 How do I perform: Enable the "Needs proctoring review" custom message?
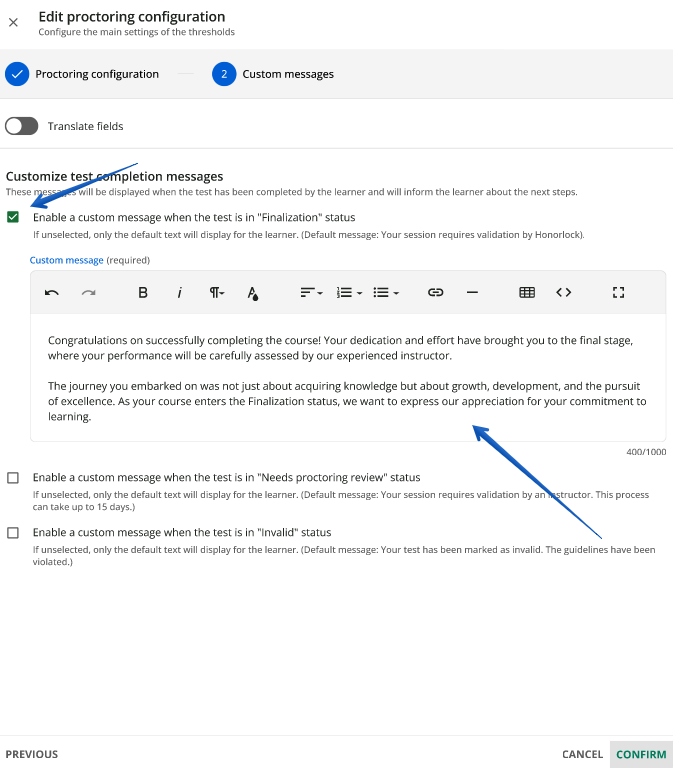(x=13, y=478)
